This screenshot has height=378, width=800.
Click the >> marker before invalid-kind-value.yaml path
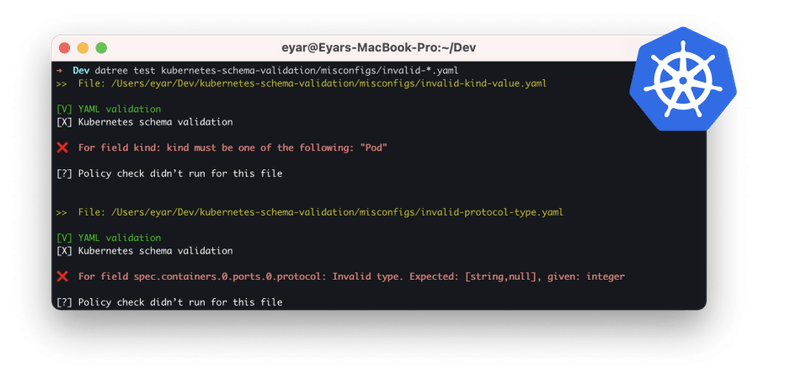61,84
